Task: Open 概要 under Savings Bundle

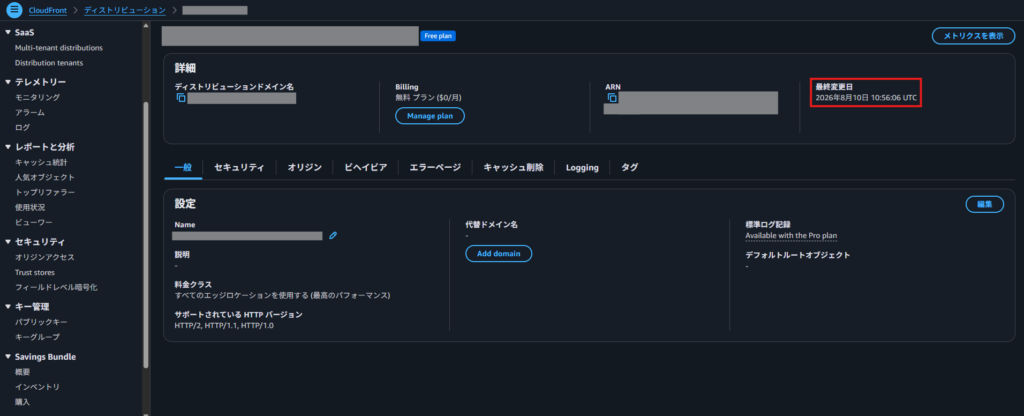Action: [23, 372]
